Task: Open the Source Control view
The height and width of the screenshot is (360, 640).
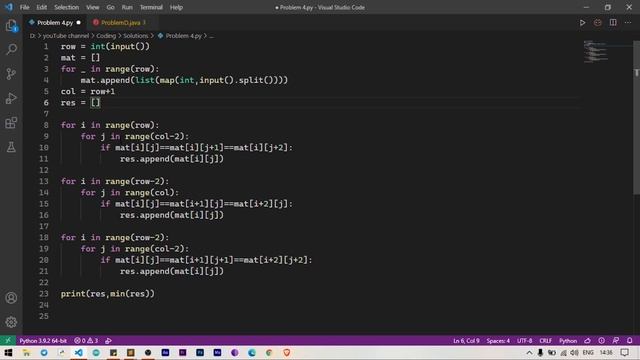Action: point(11,74)
